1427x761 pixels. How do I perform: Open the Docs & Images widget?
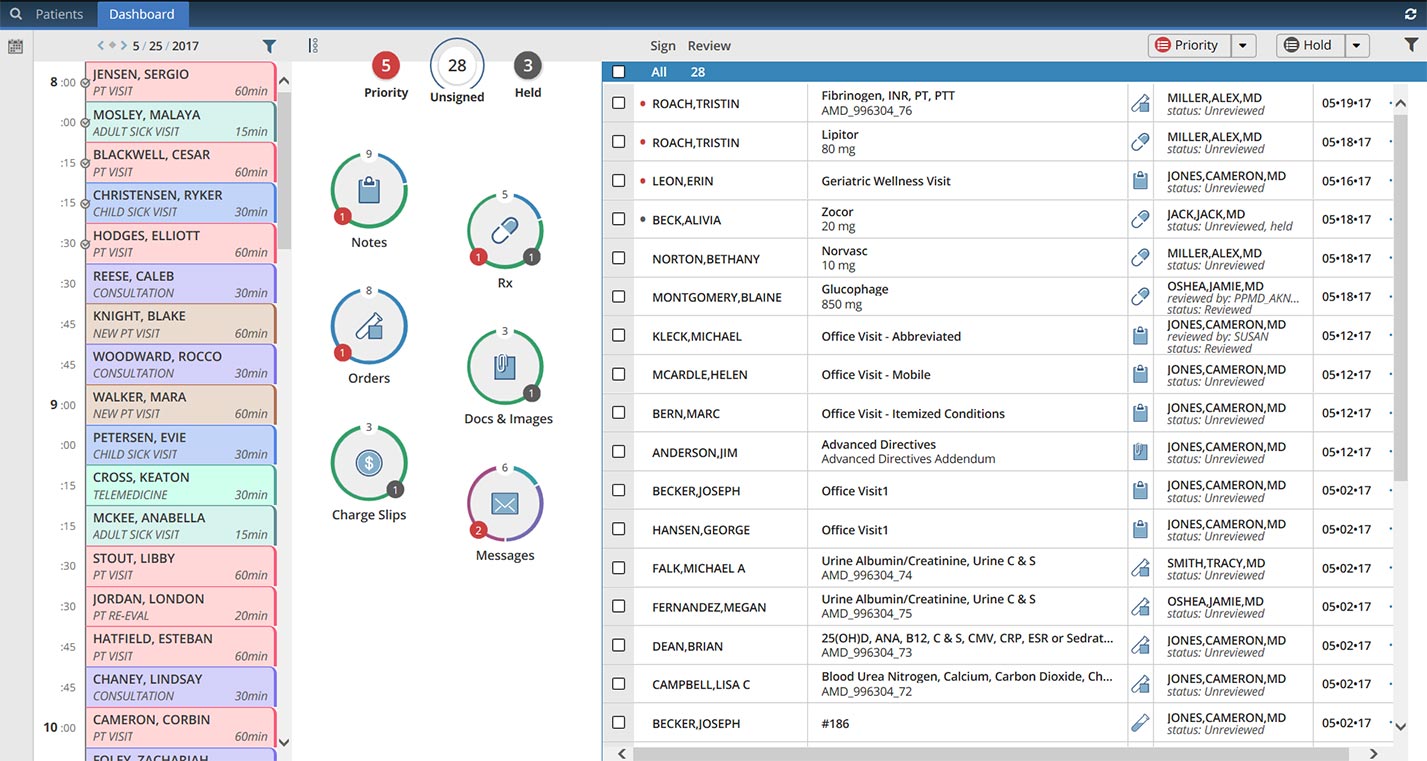coord(504,366)
